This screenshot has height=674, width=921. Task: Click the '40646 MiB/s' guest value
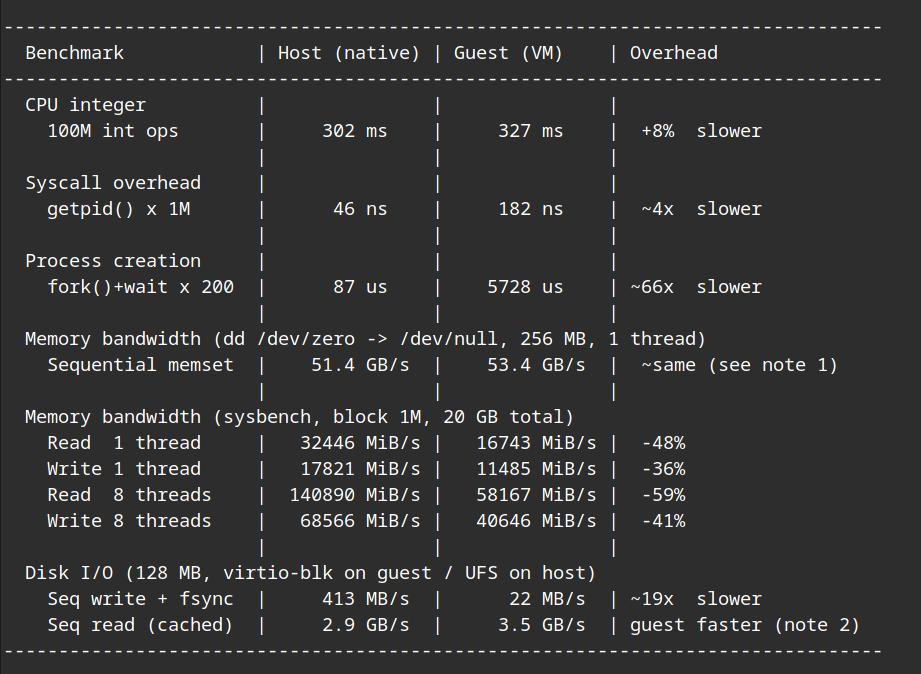536,521
